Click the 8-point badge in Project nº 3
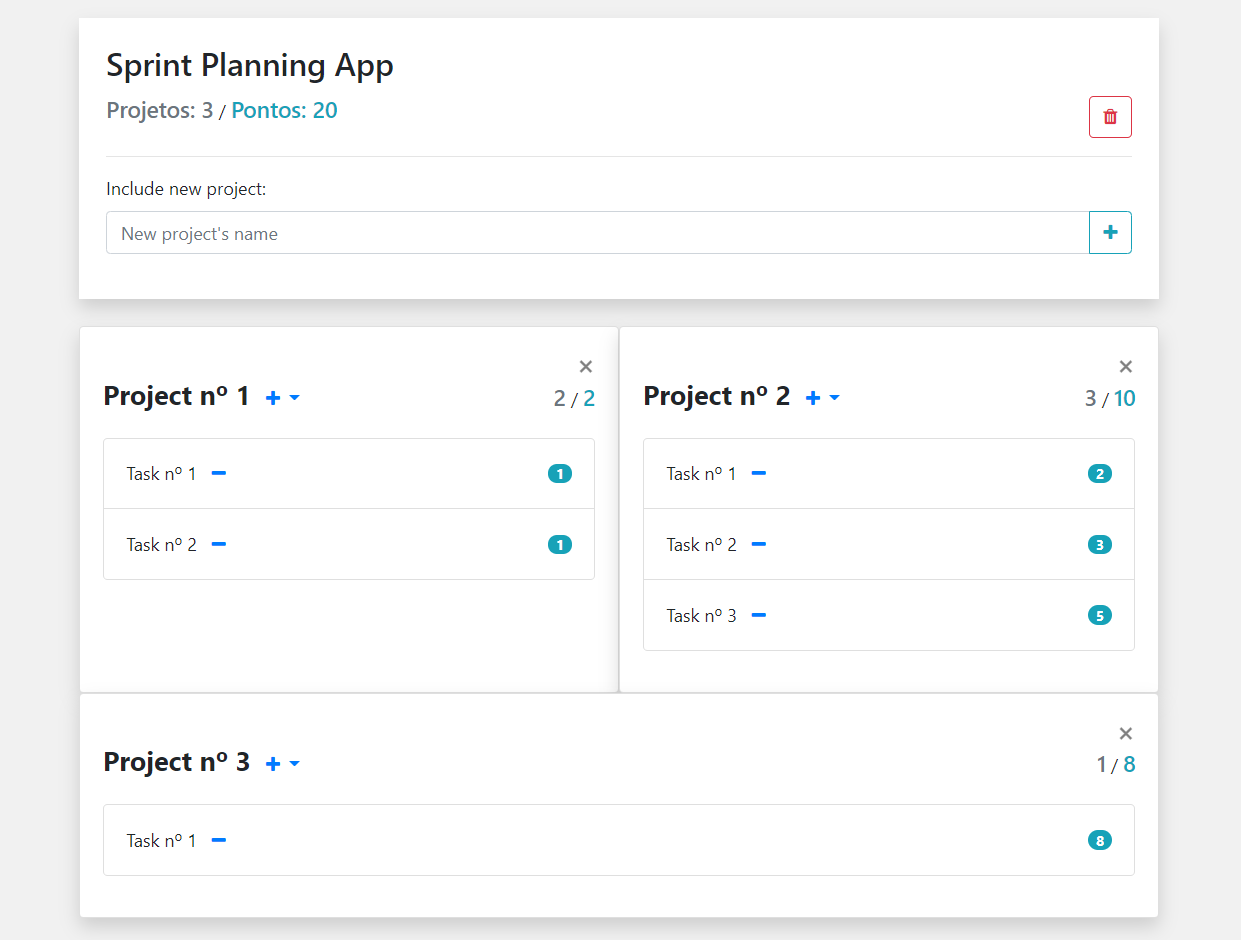Screen dimensions: 1241x940 point(1099,841)
